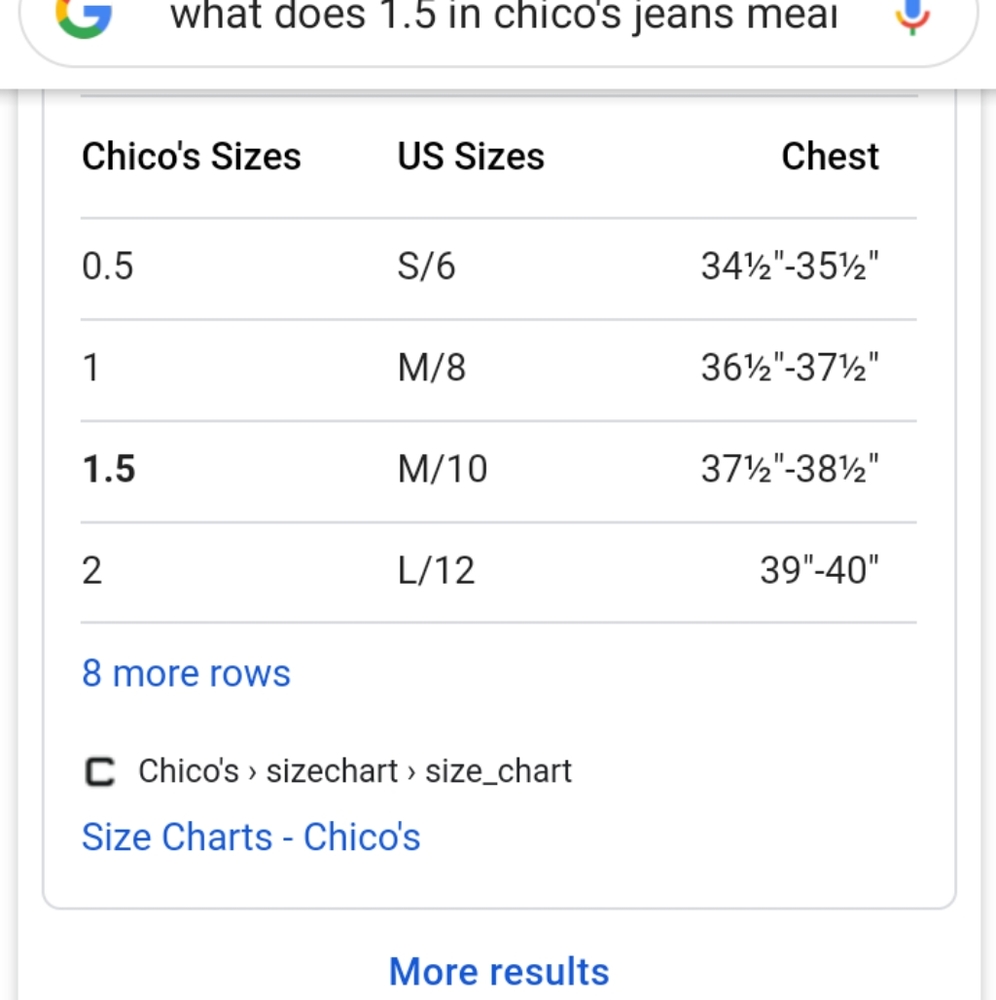Show "More results" below the snippet
996x1000 pixels.
pos(499,971)
